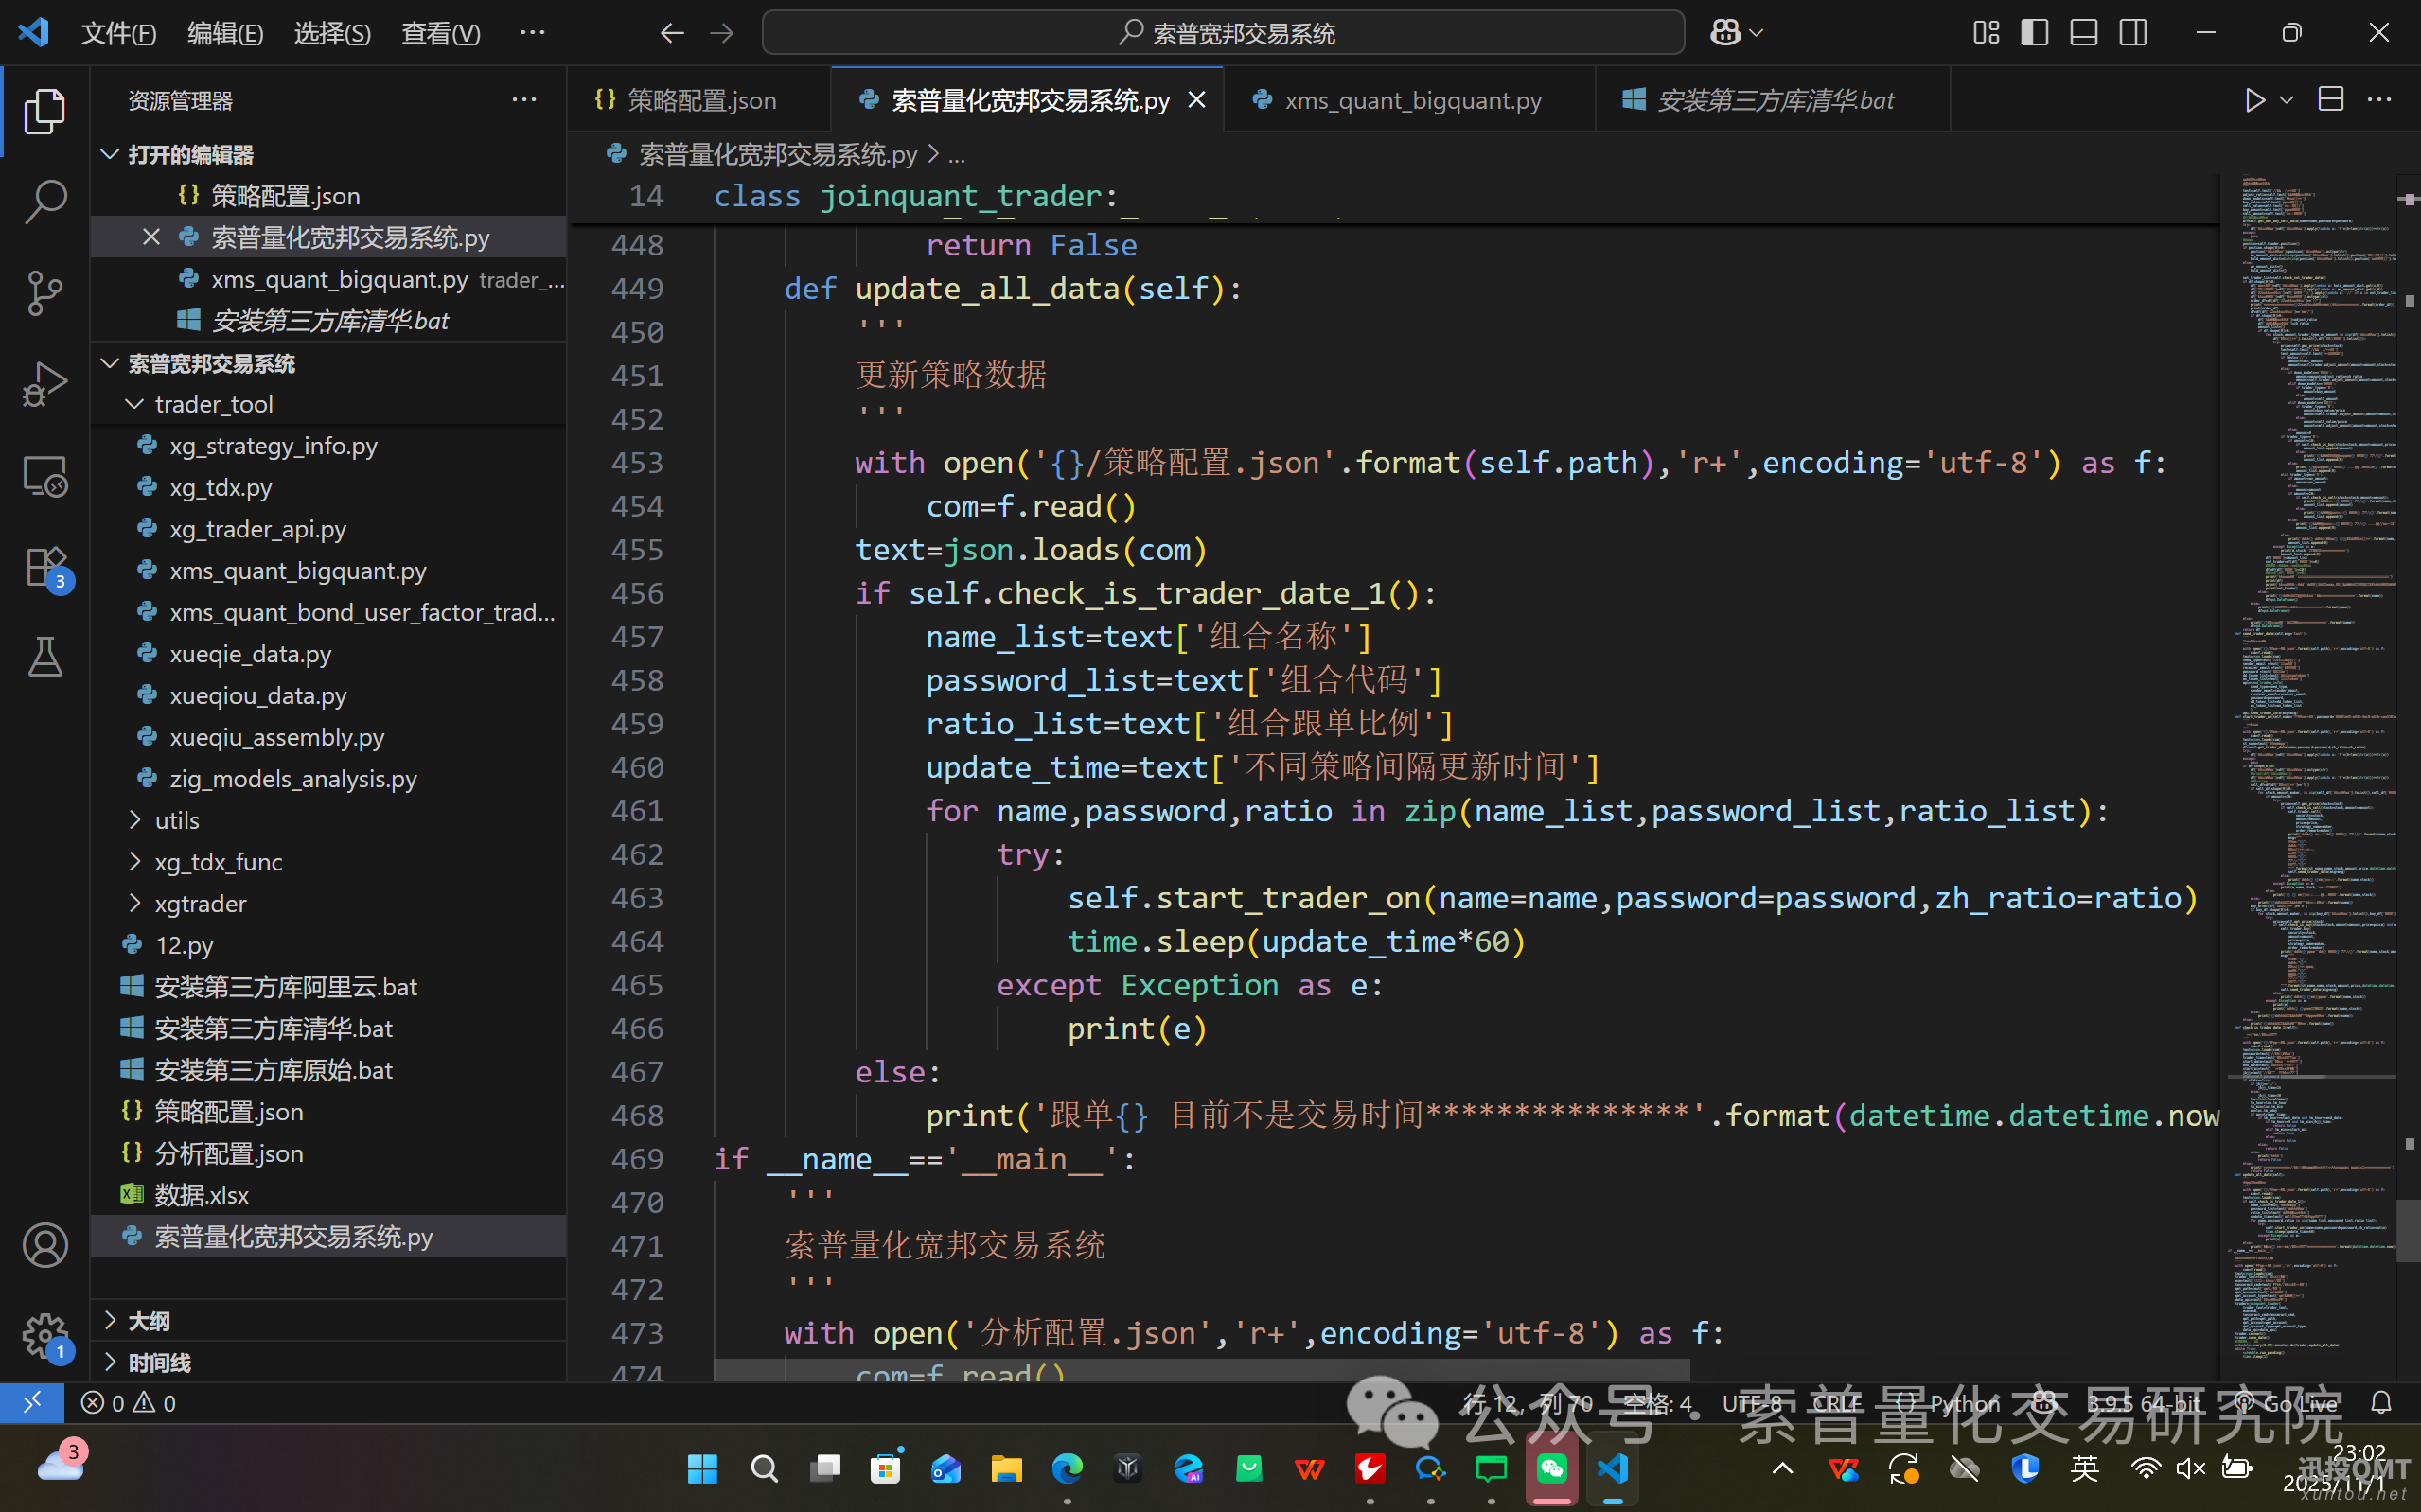Viewport: 2421px width, 1512px height.
Task: Toggle the primary side bar layout button
Action: 2034,33
